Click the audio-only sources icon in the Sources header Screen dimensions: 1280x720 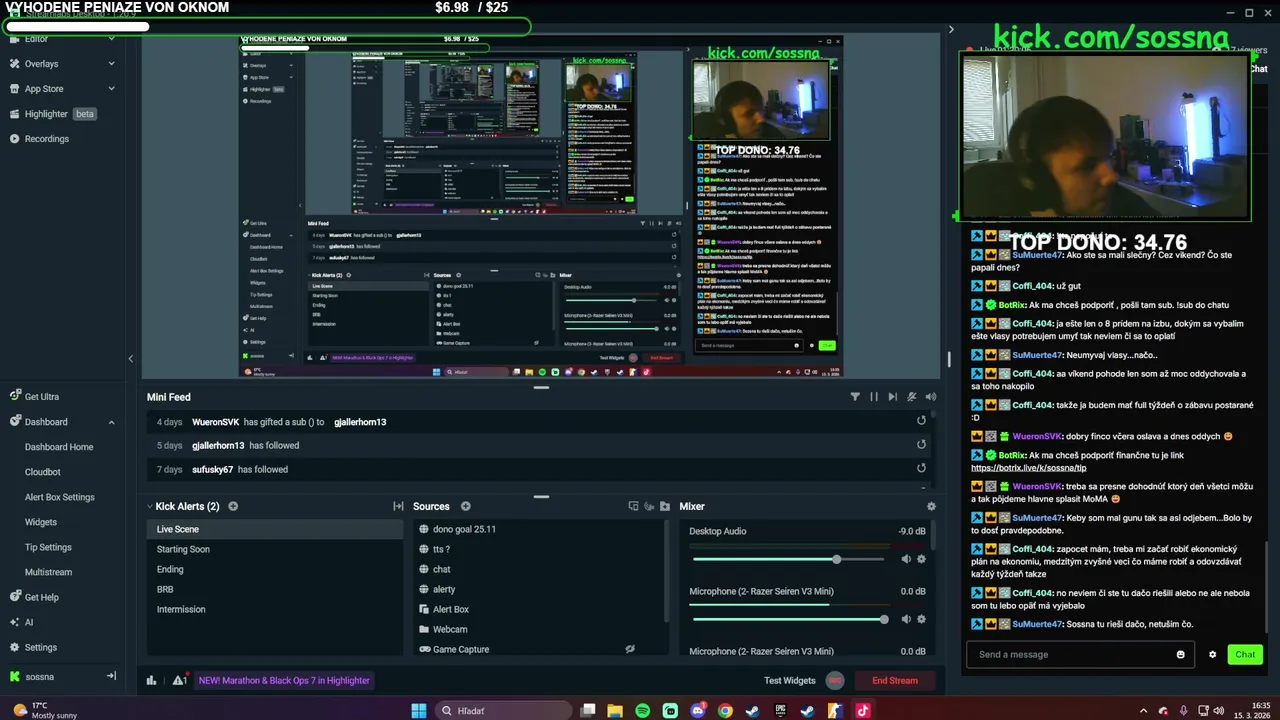click(648, 506)
